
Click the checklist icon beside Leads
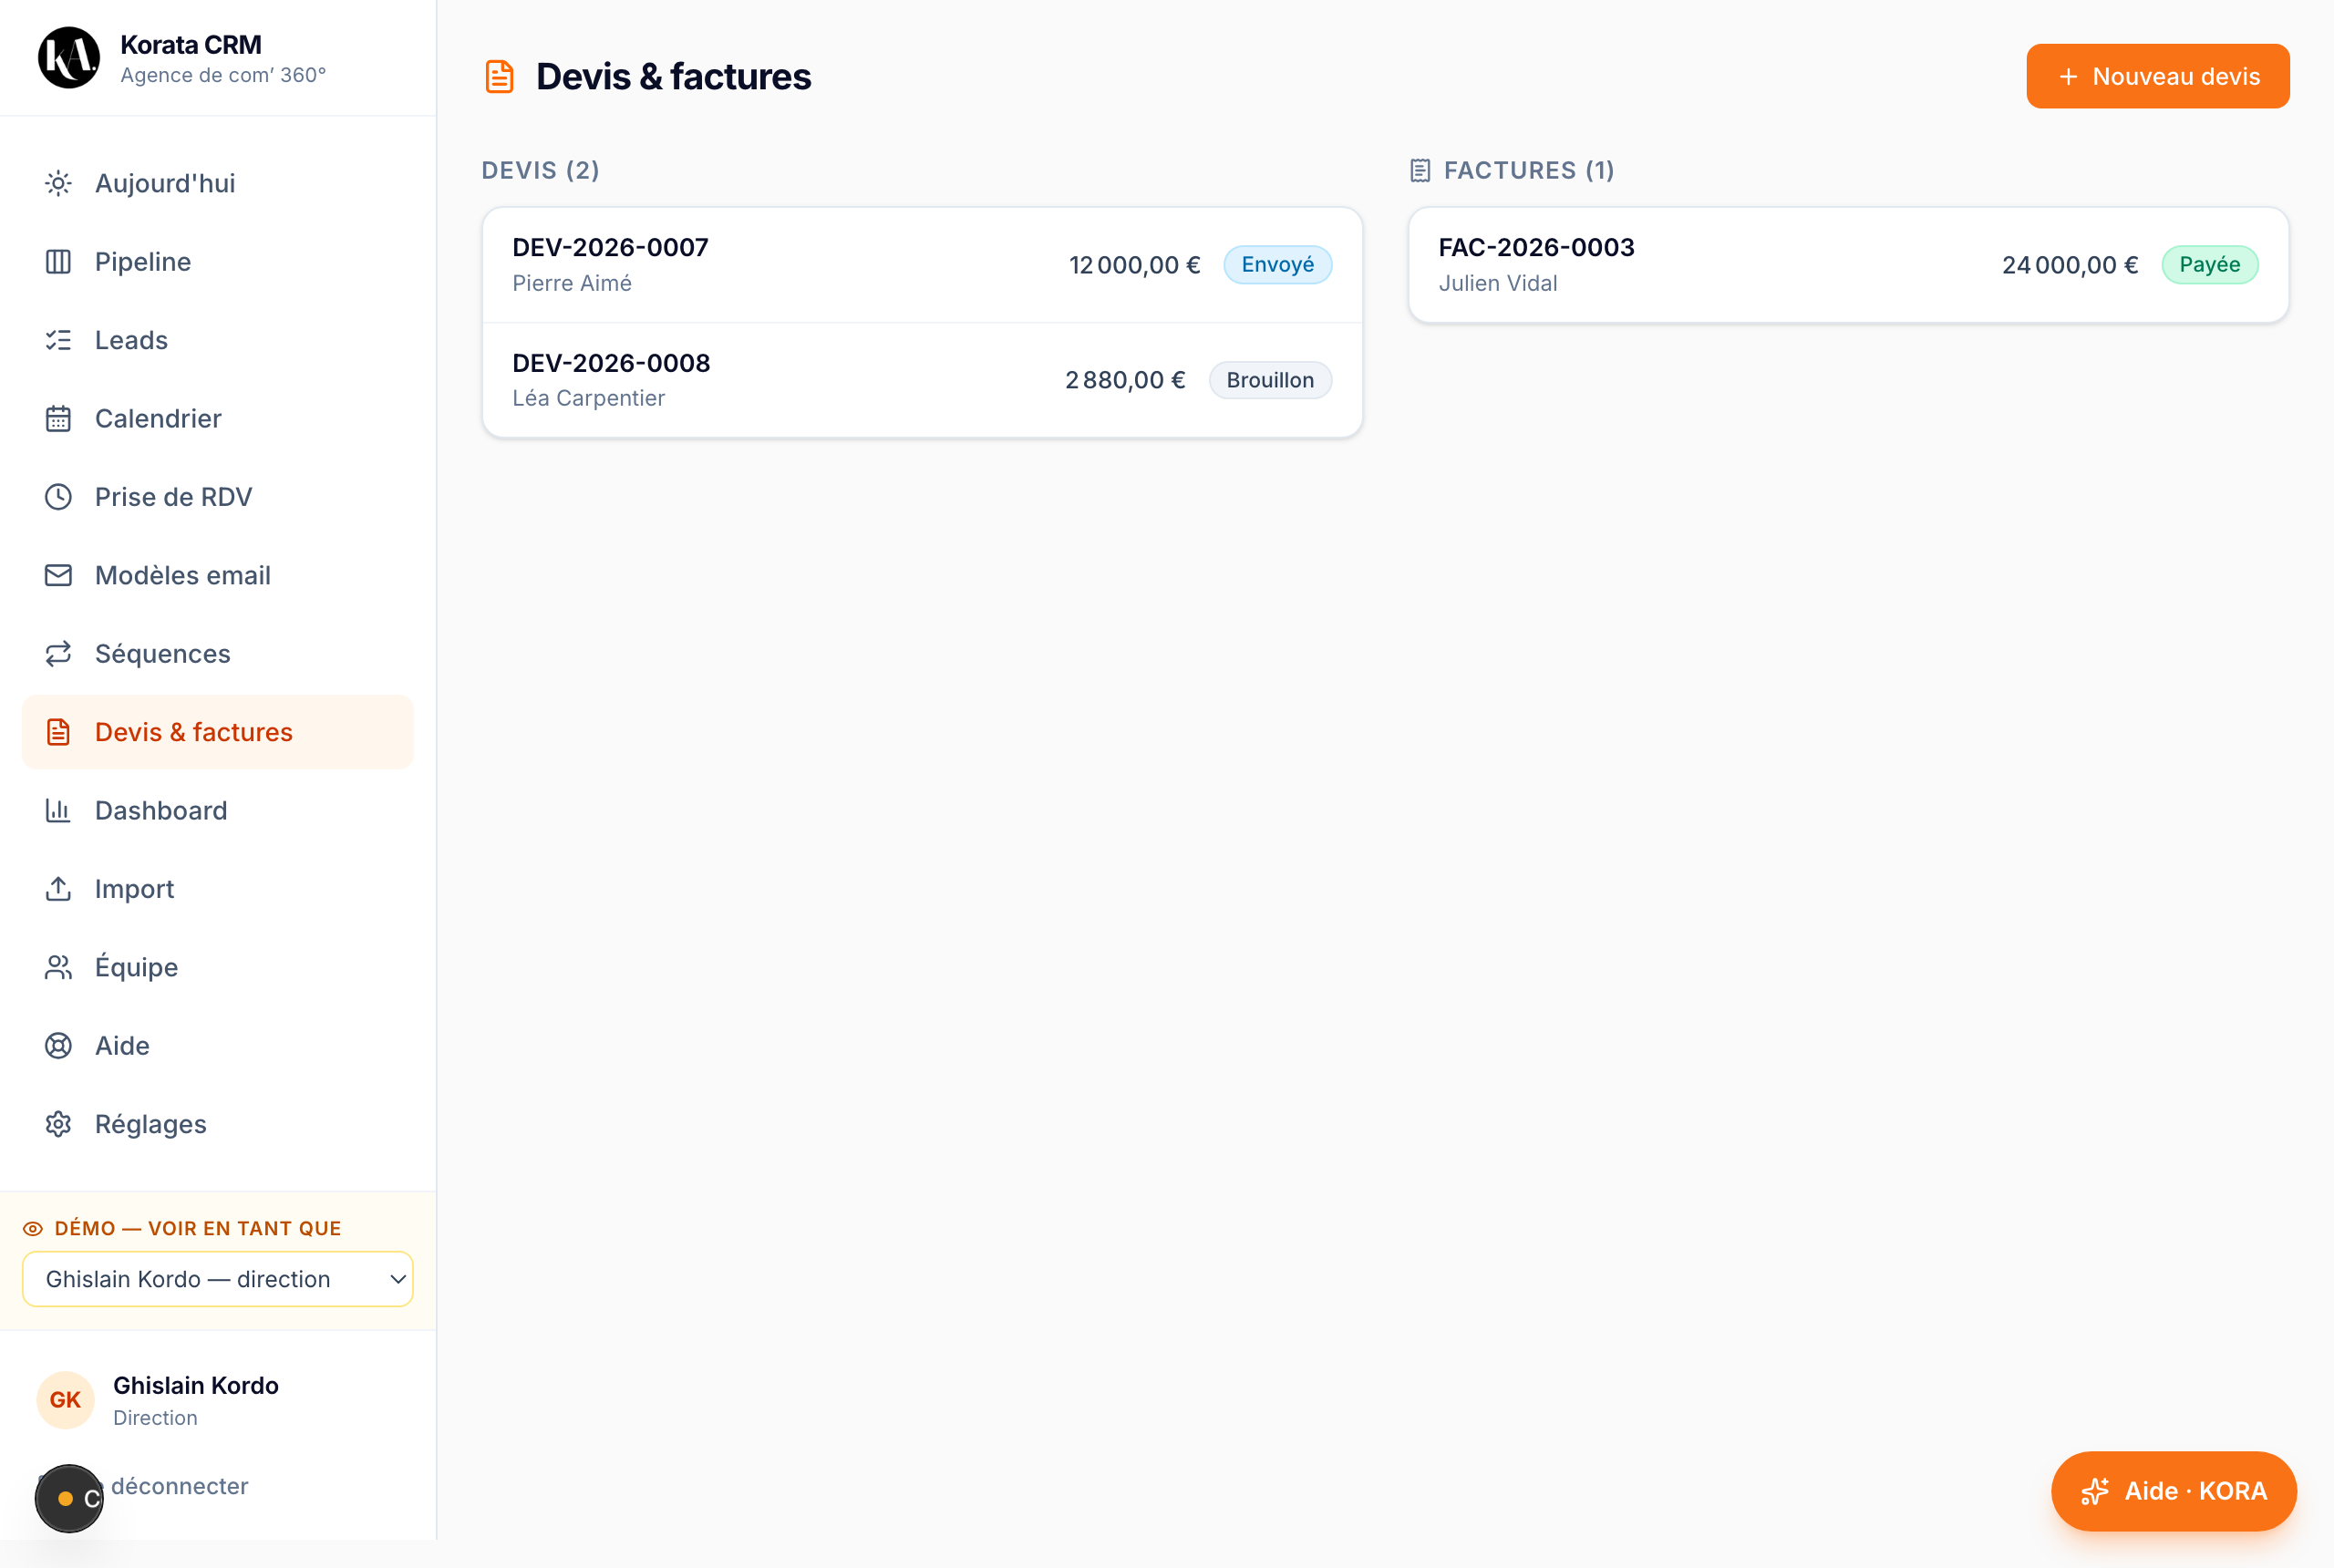[x=58, y=340]
